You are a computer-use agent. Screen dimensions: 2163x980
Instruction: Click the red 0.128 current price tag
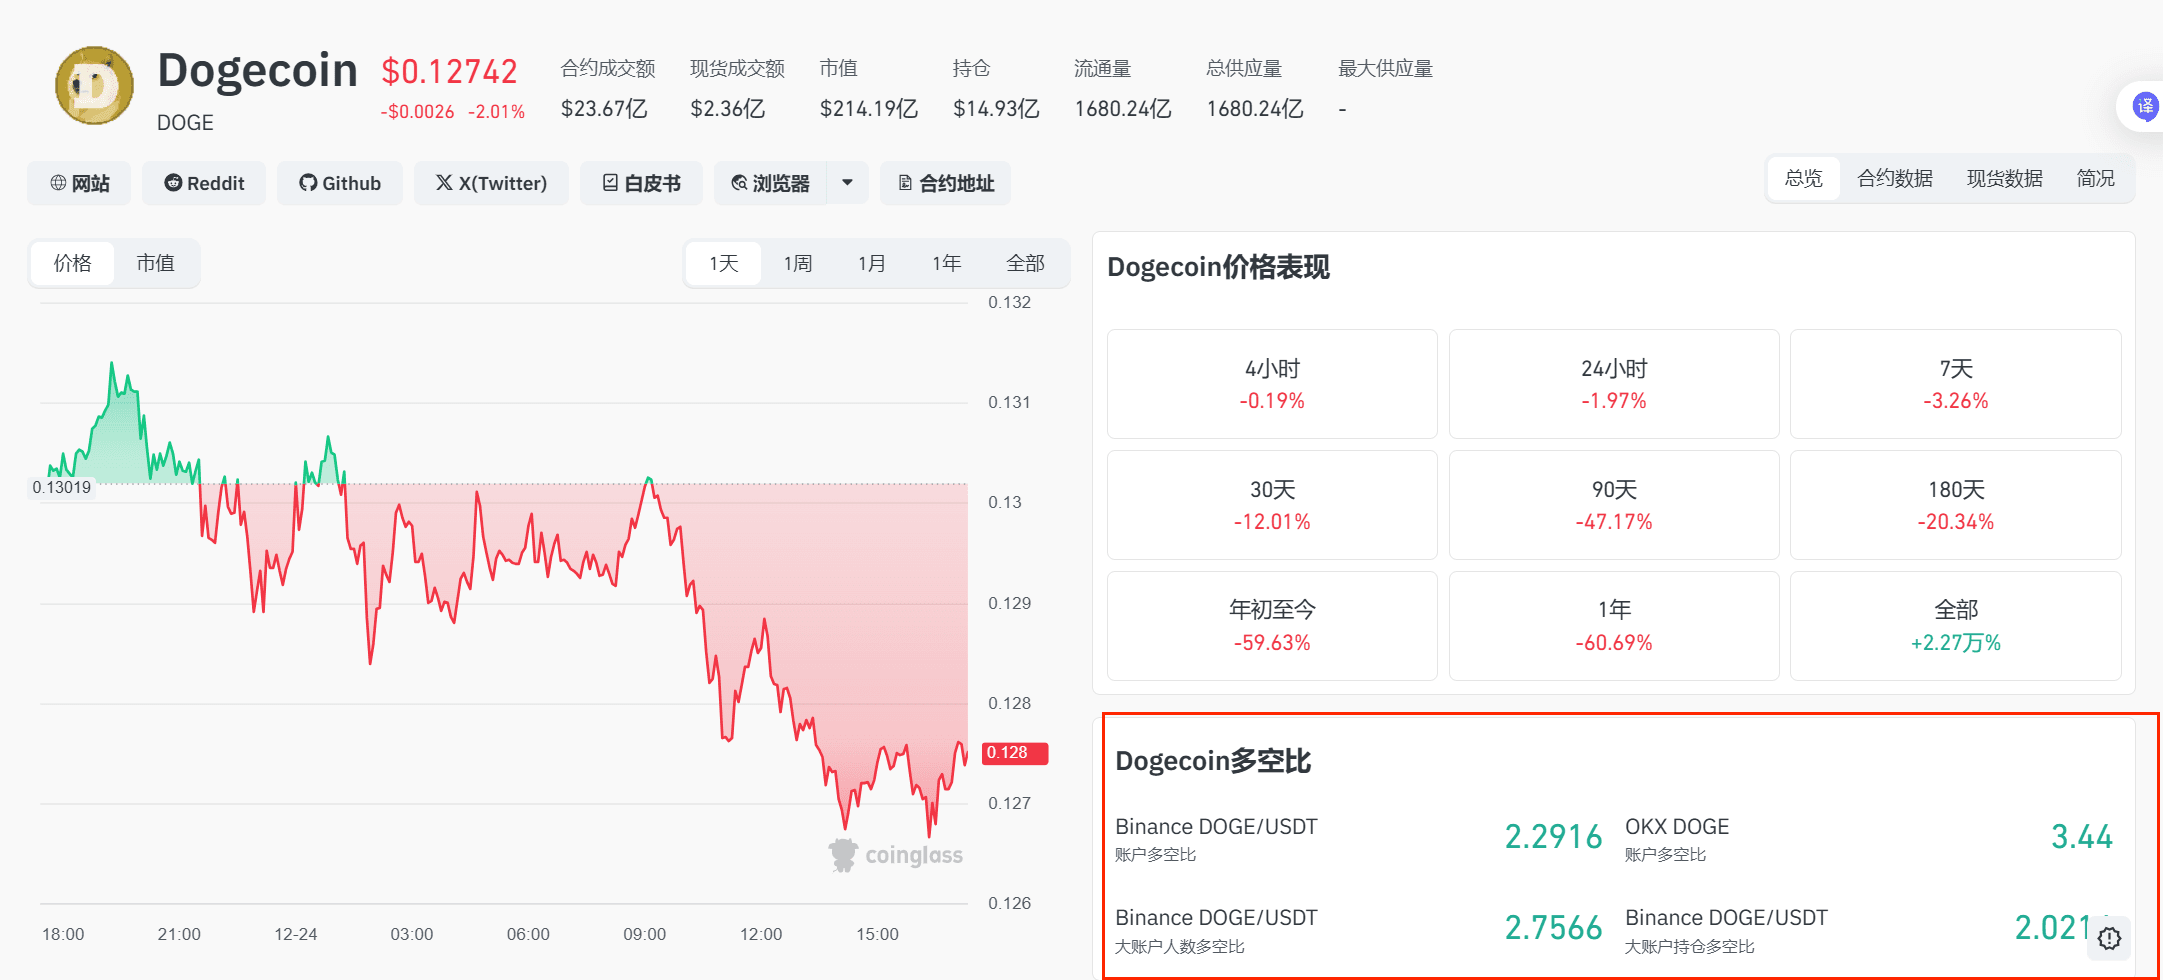coord(1015,753)
